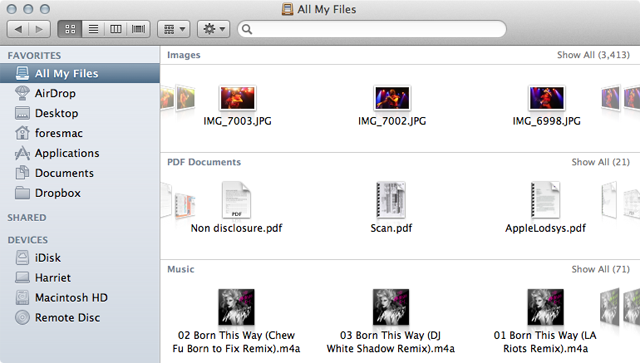Click the Scan.pdf file name
This screenshot has height=363, width=640.
click(x=391, y=228)
